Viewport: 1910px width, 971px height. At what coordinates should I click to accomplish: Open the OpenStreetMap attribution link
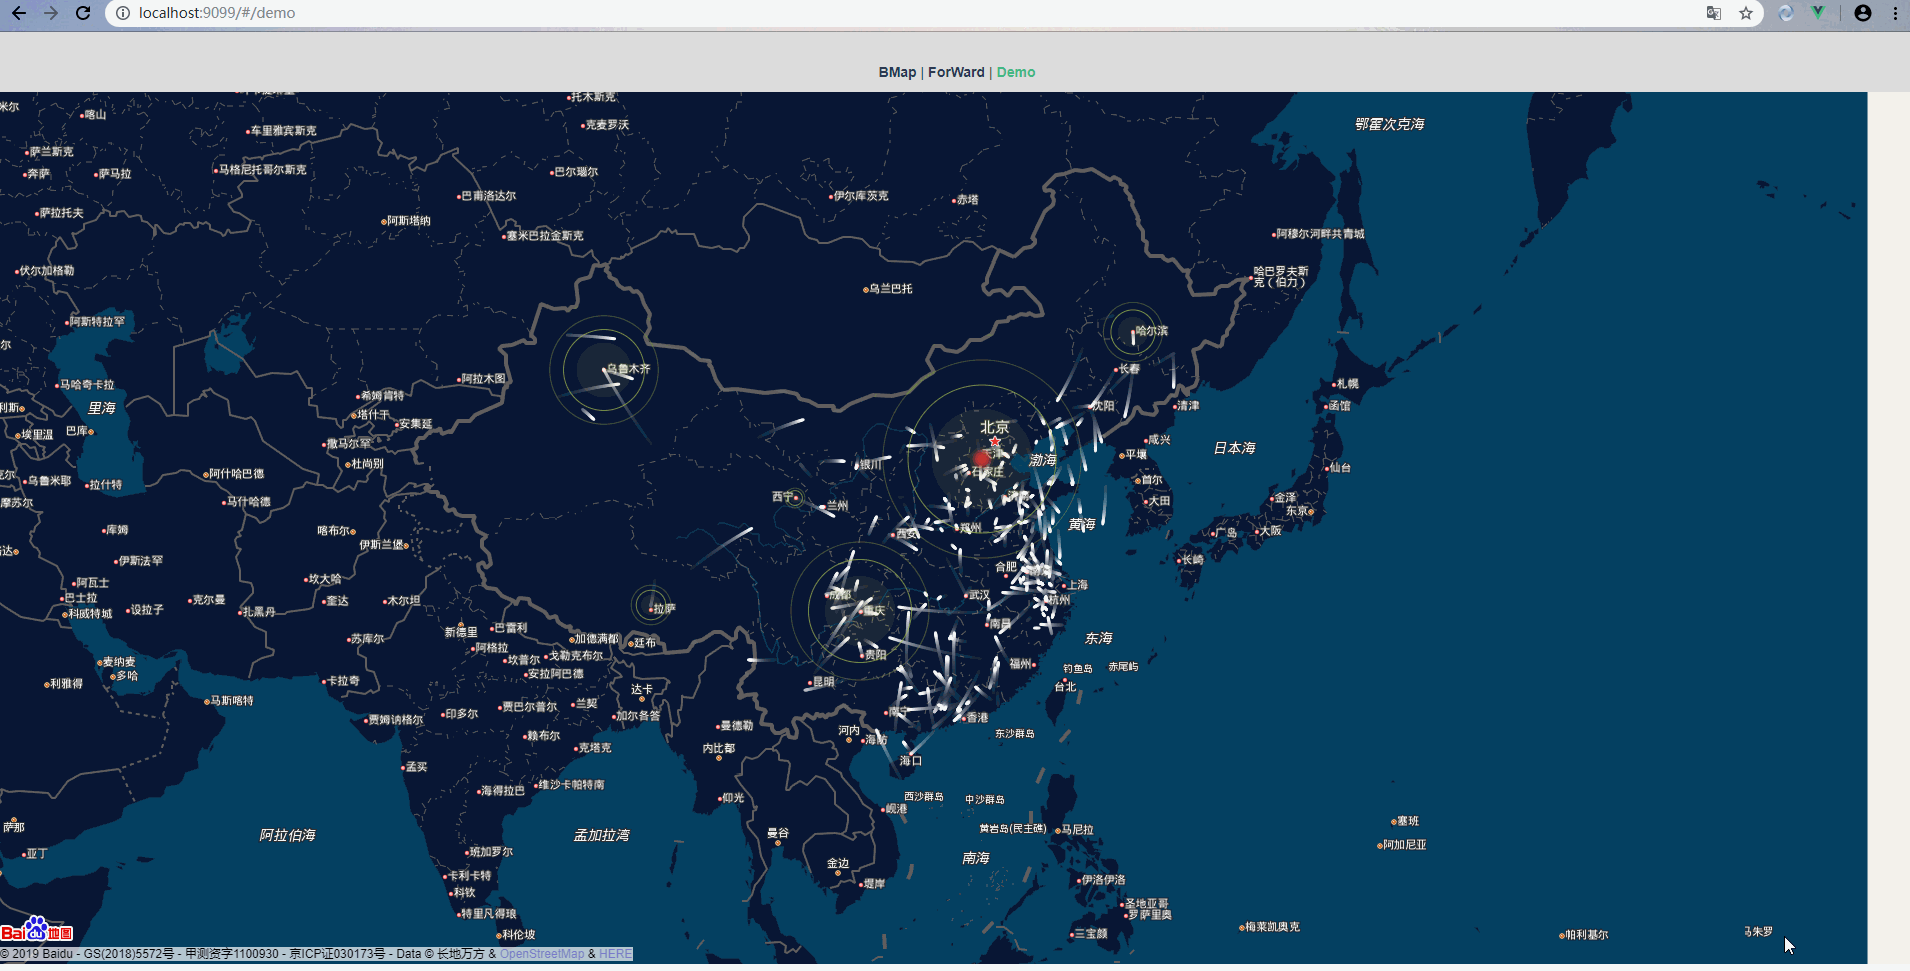pyautogui.click(x=541, y=953)
